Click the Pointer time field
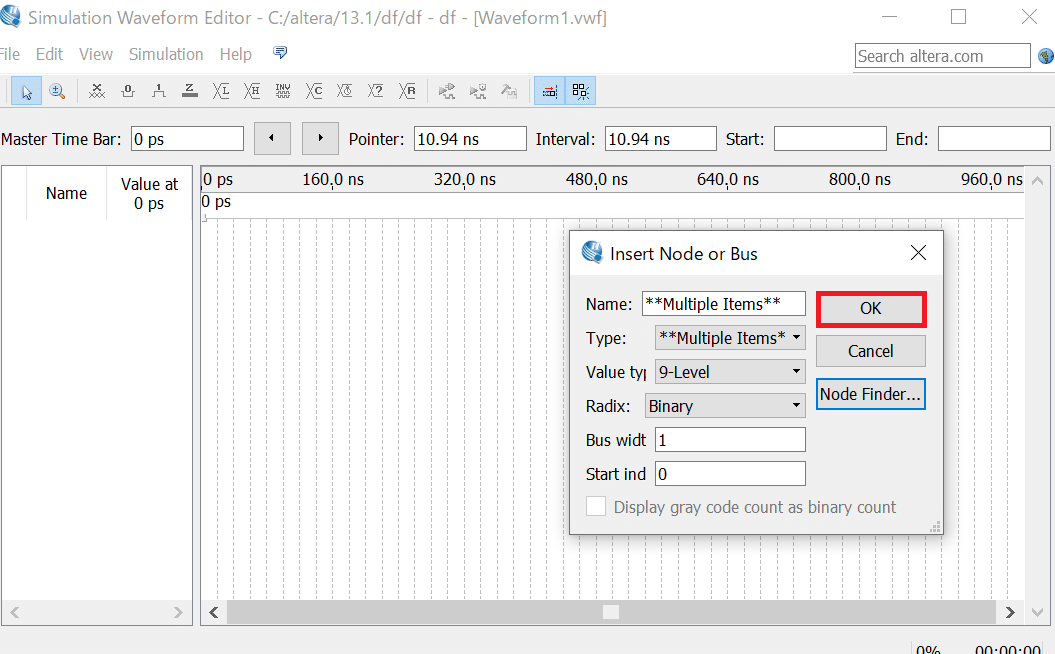 click(x=470, y=139)
